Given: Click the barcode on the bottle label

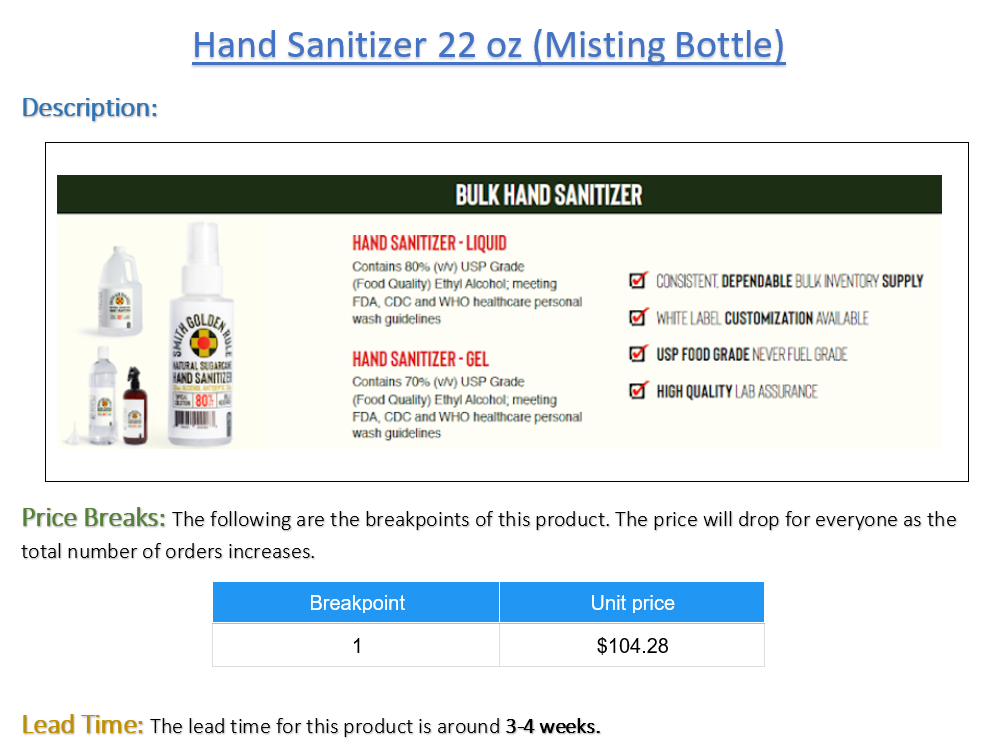Looking at the screenshot, I should coord(195,419).
